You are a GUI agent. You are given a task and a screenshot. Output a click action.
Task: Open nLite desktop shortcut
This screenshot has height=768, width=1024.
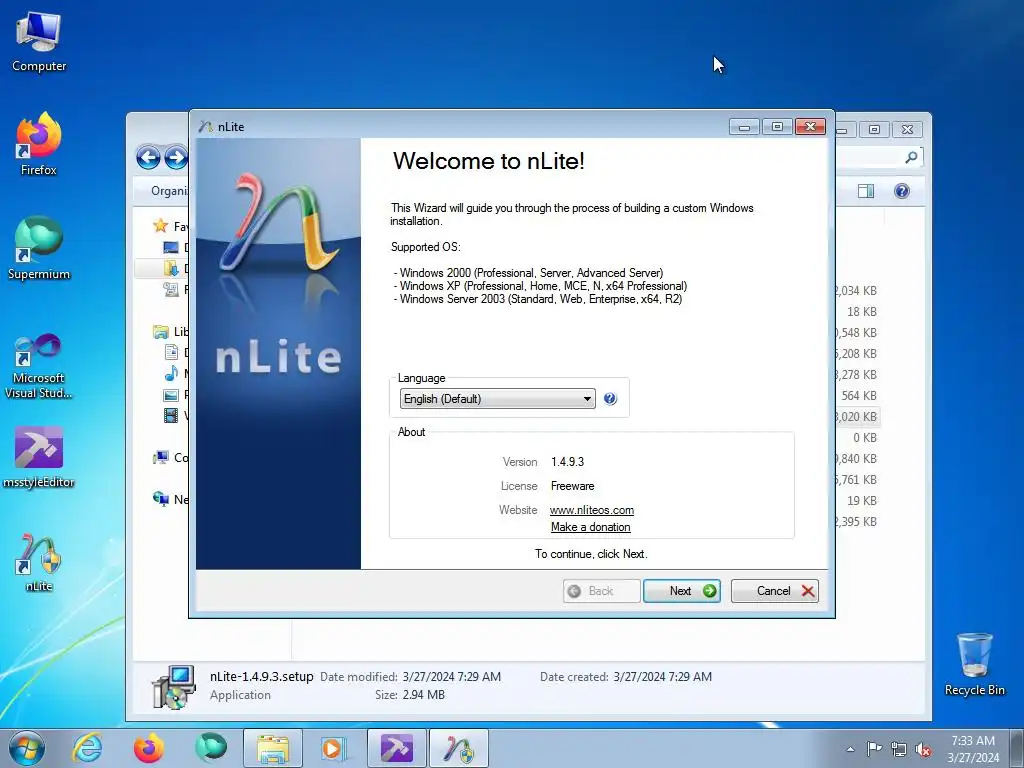point(39,563)
